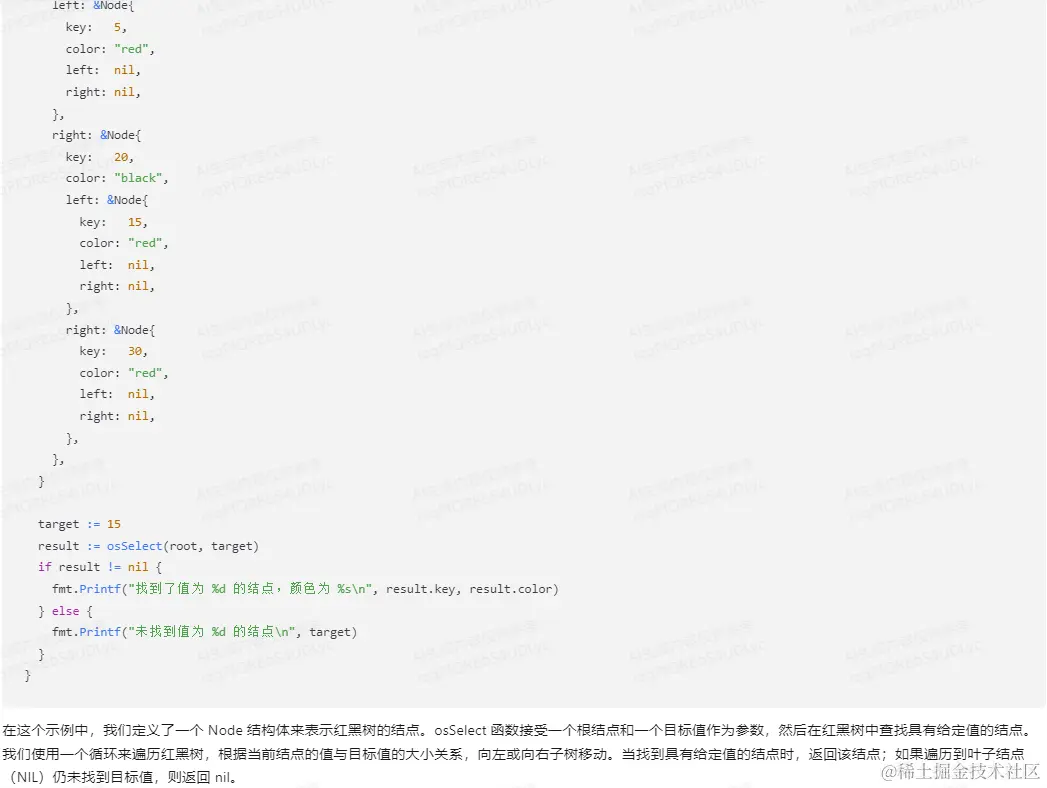Click the code line "key: 20,"

tap(99, 157)
